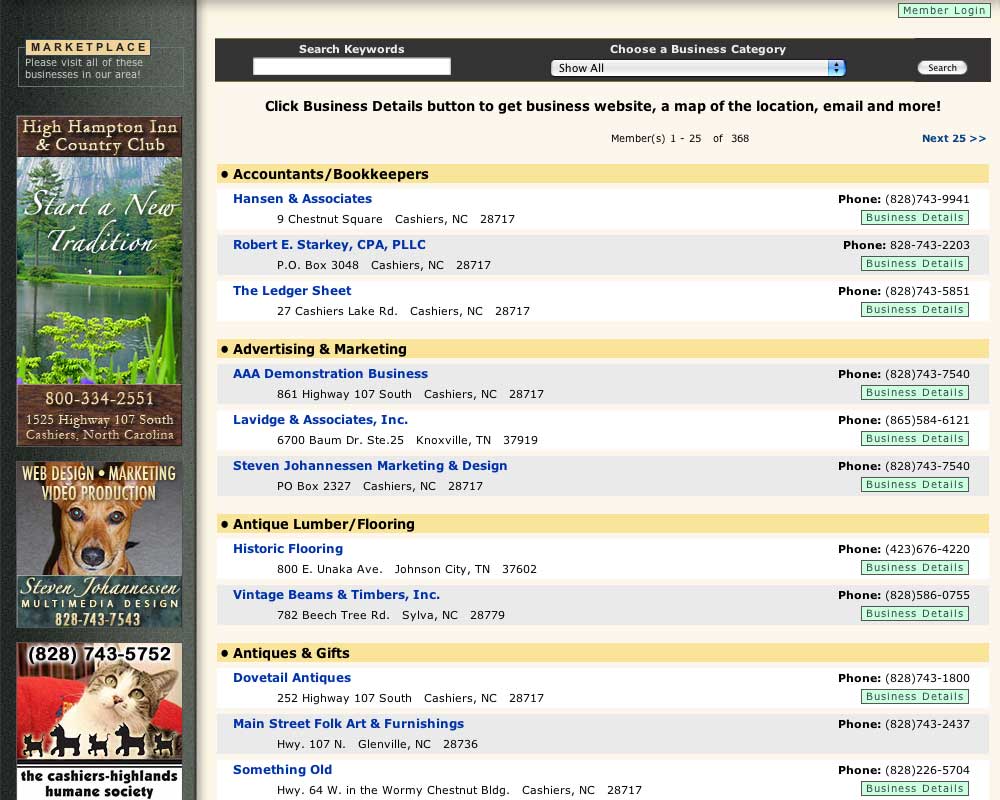Viewport: 1000px width, 800px height.
Task: Select address 6700 Baum Dr. Ste.25
Action: click(340, 440)
